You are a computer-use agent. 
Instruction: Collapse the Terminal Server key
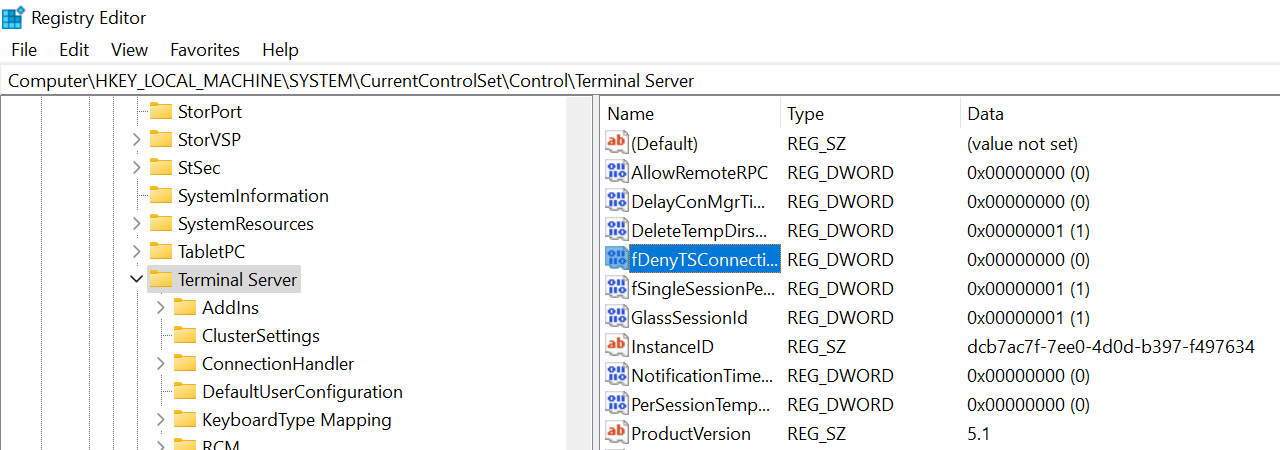click(136, 280)
